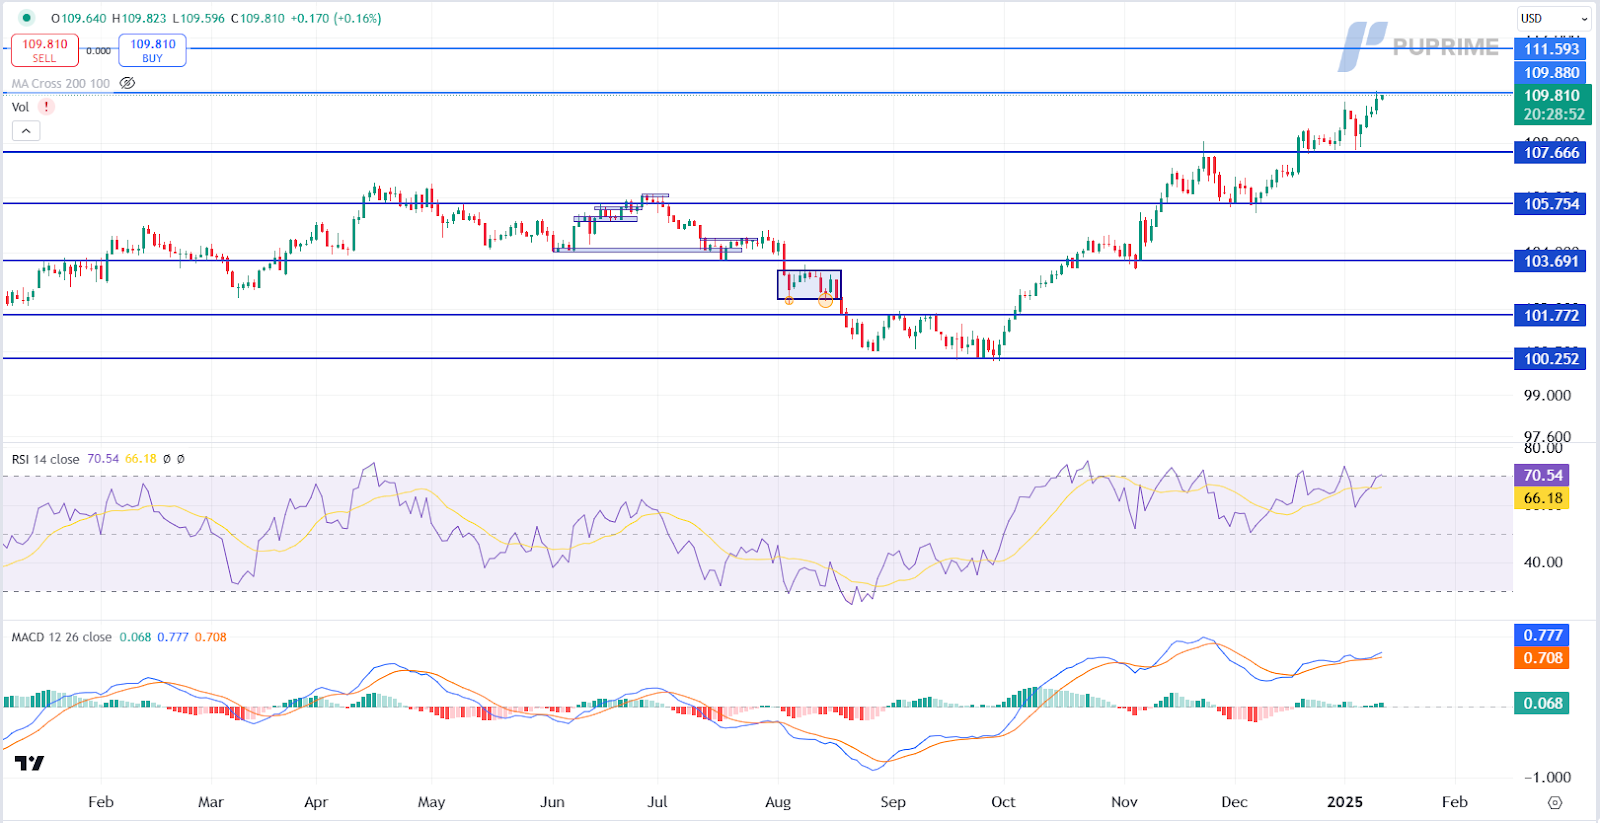Screen dimensions: 1600x823
Task: Click the 109.880 price label
Action: [1551, 73]
